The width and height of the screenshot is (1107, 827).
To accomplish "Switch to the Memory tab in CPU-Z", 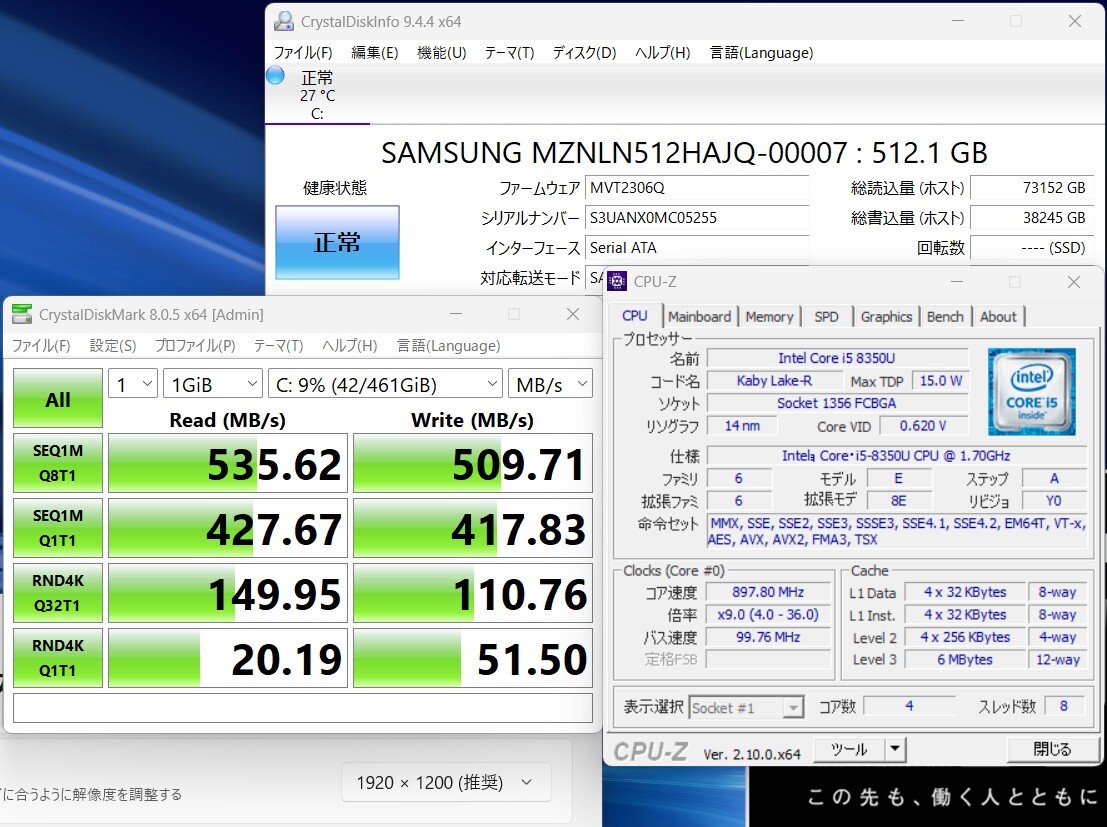I will pos(770,317).
